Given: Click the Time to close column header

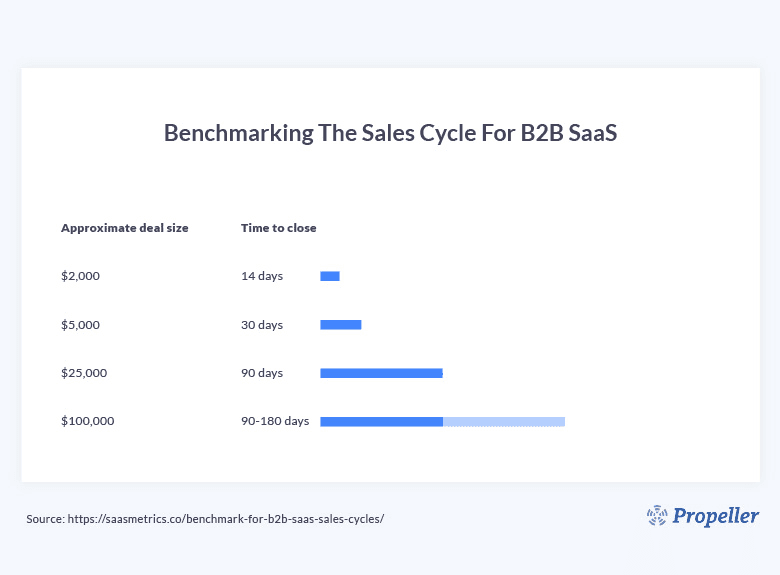Looking at the screenshot, I should coord(279,228).
